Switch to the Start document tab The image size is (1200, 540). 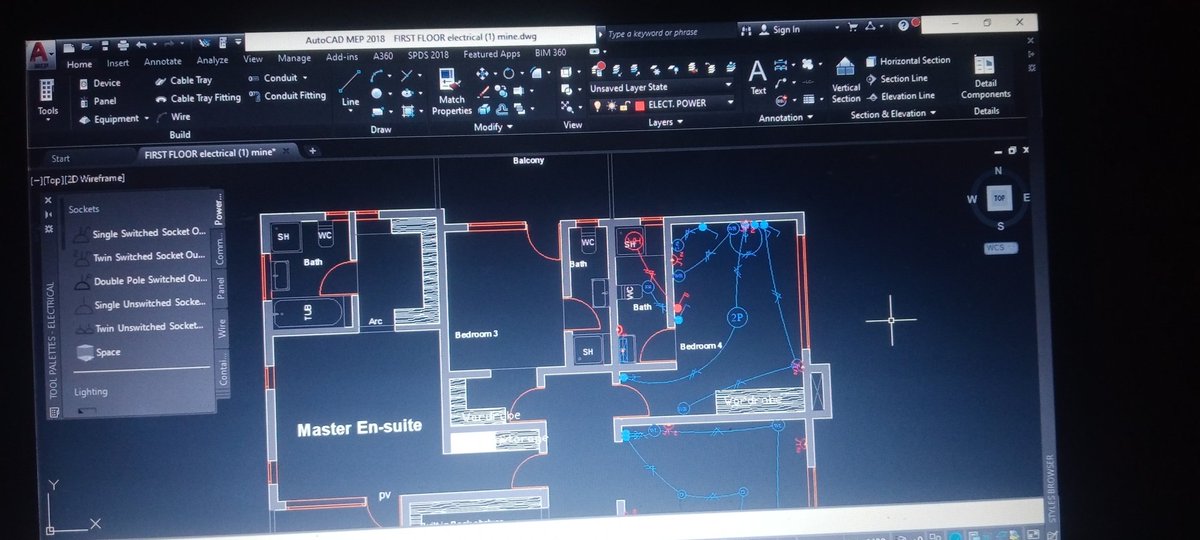pyautogui.click(x=61, y=158)
